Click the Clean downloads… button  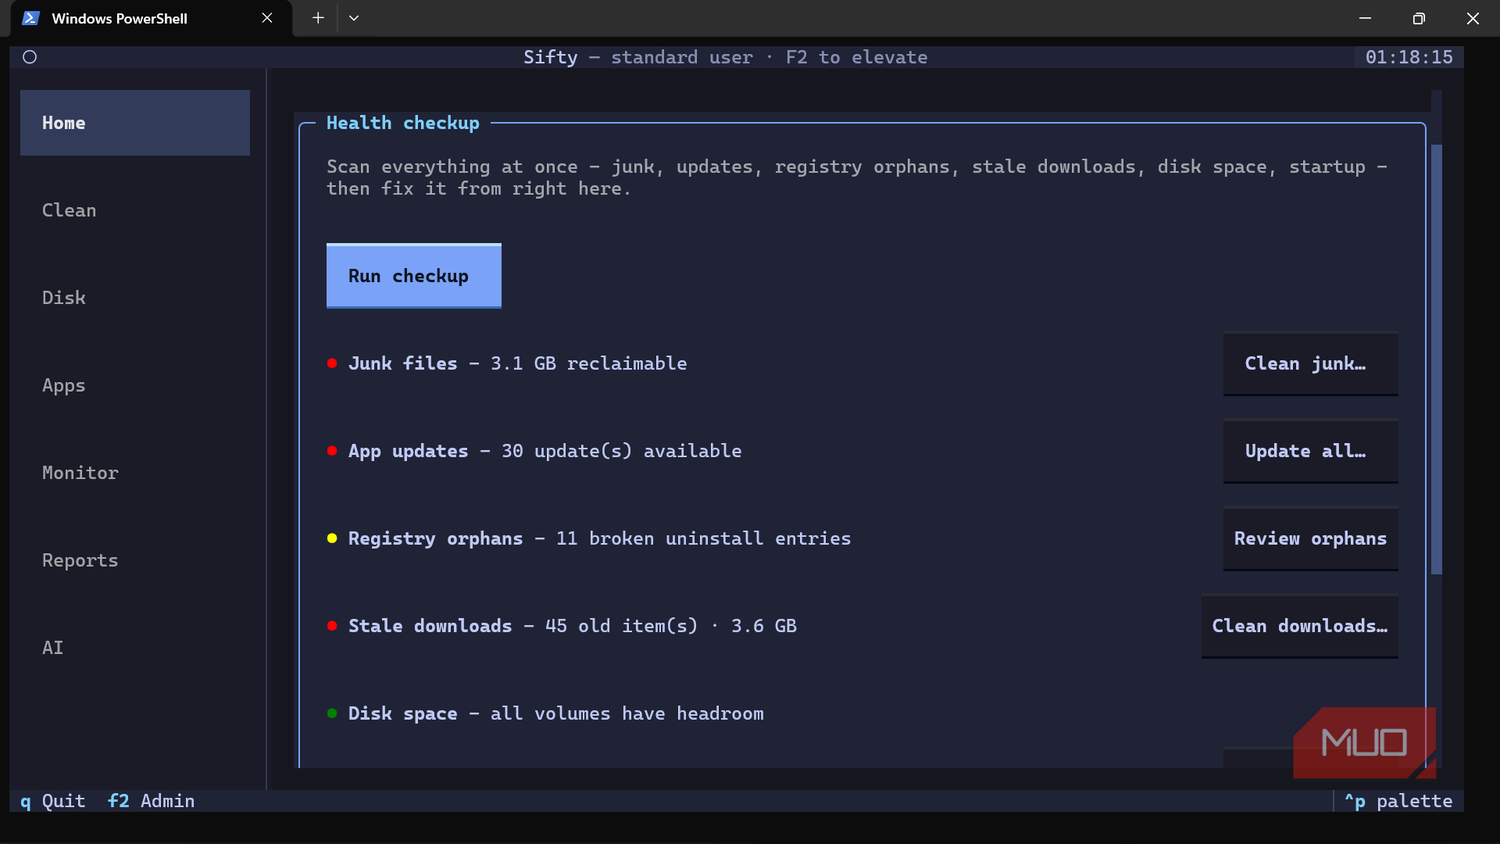(1299, 626)
